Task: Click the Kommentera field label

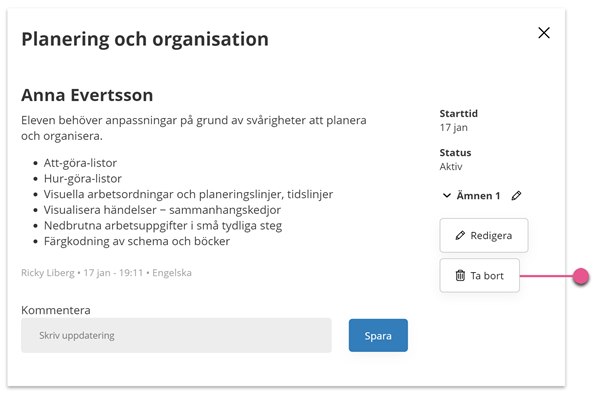Action: [x=56, y=310]
